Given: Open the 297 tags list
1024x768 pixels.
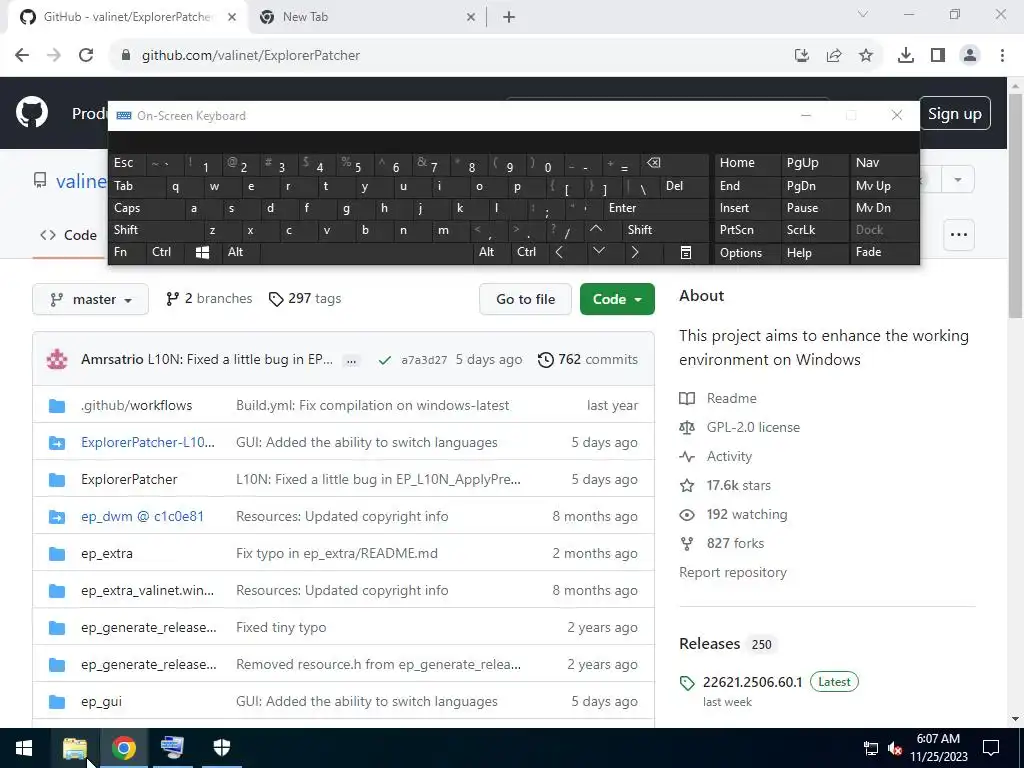Looking at the screenshot, I should (x=305, y=298).
